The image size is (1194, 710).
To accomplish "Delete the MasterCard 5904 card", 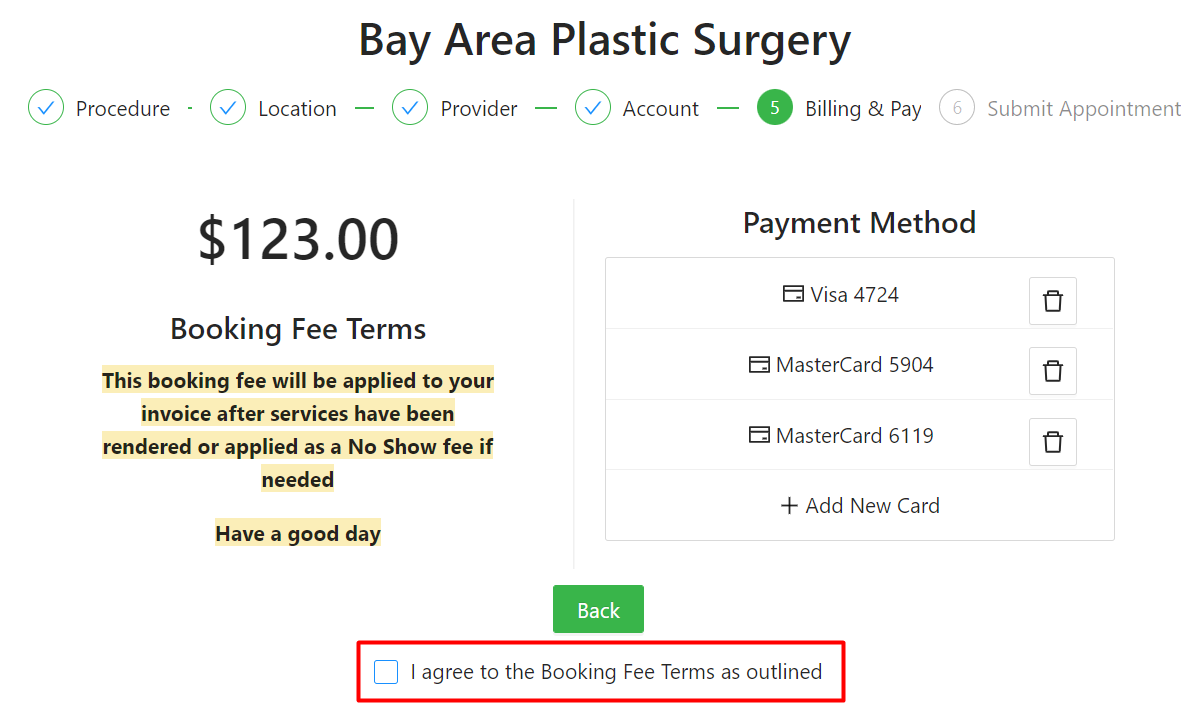I will pos(1052,371).
